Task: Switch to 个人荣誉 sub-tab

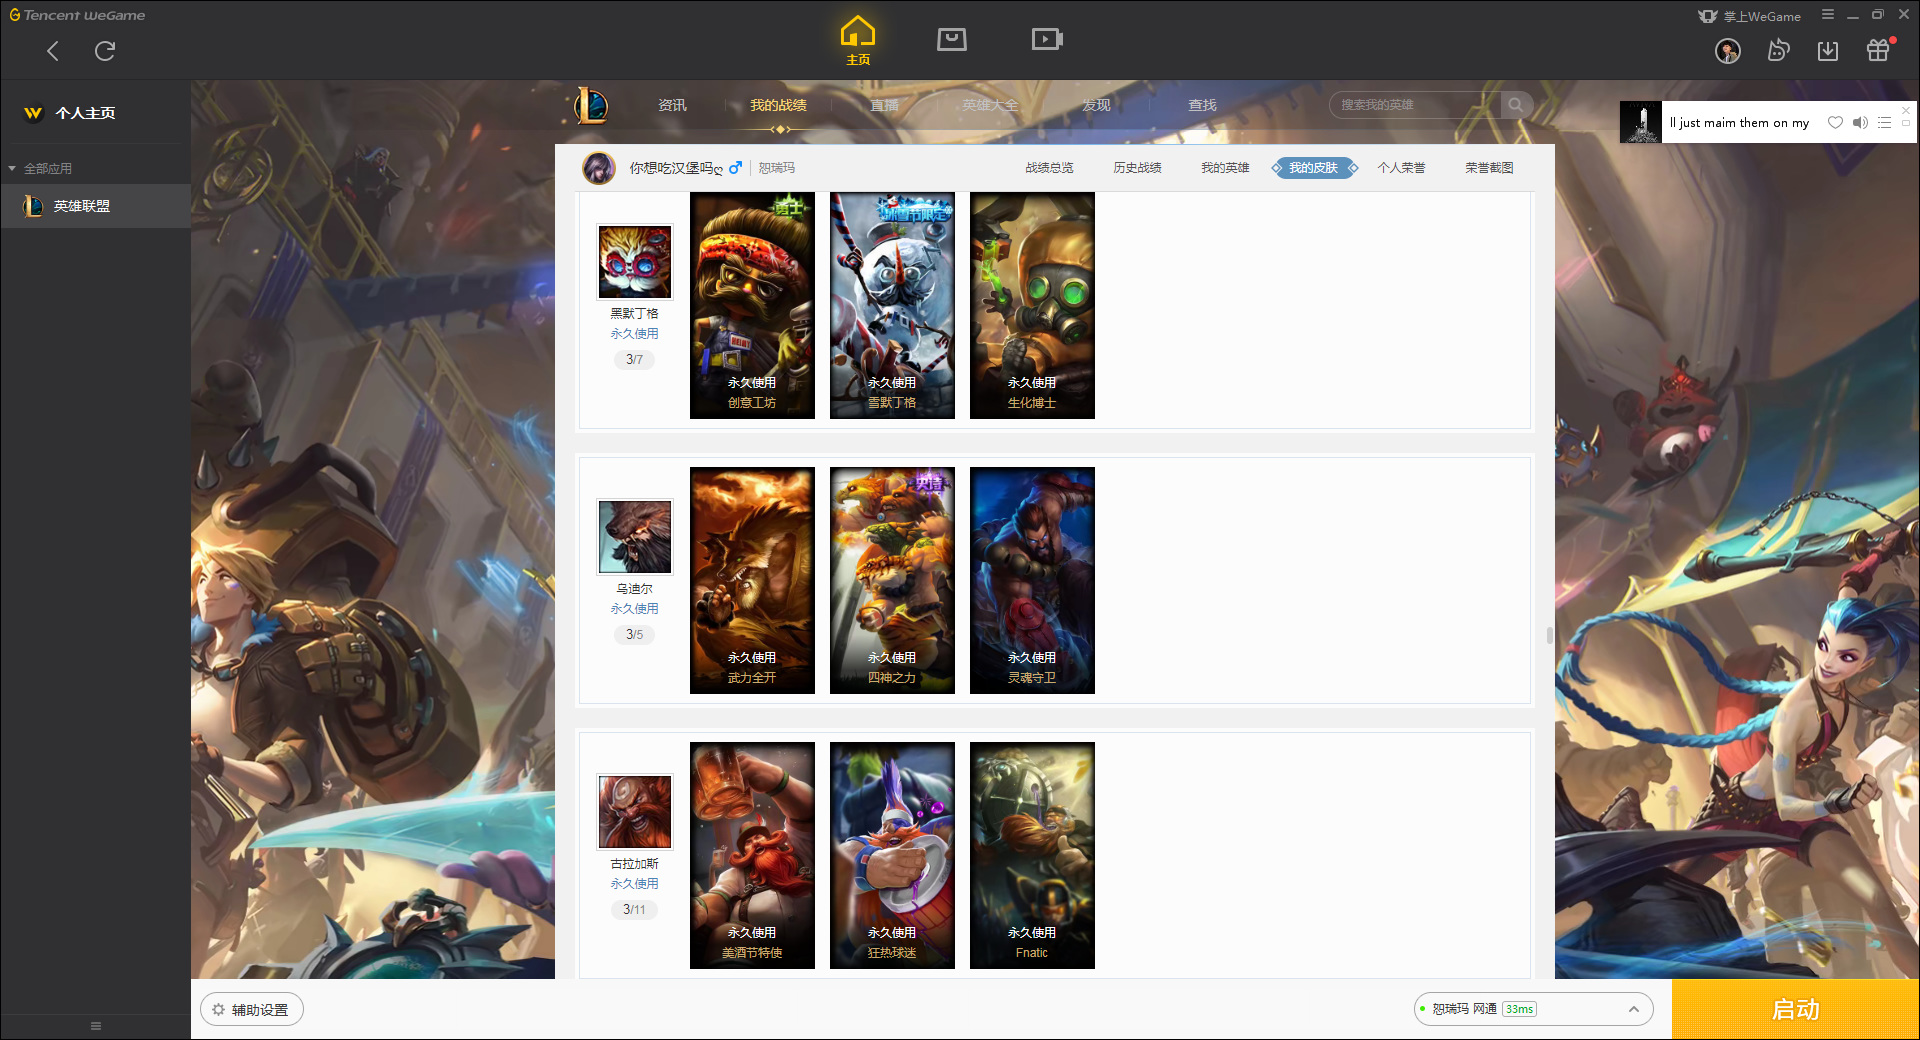Action: [1401, 168]
